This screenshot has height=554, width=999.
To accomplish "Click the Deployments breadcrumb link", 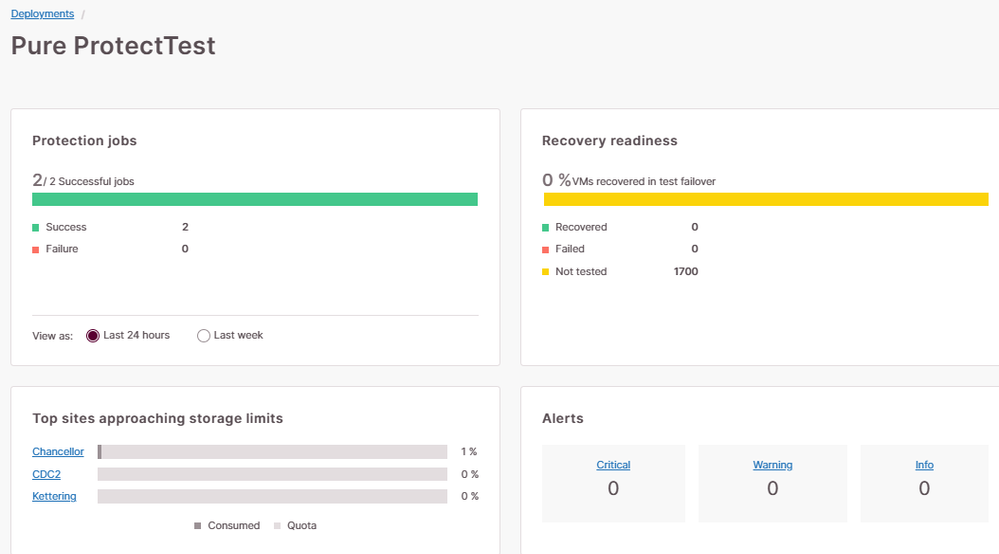I will pos(42,14).
